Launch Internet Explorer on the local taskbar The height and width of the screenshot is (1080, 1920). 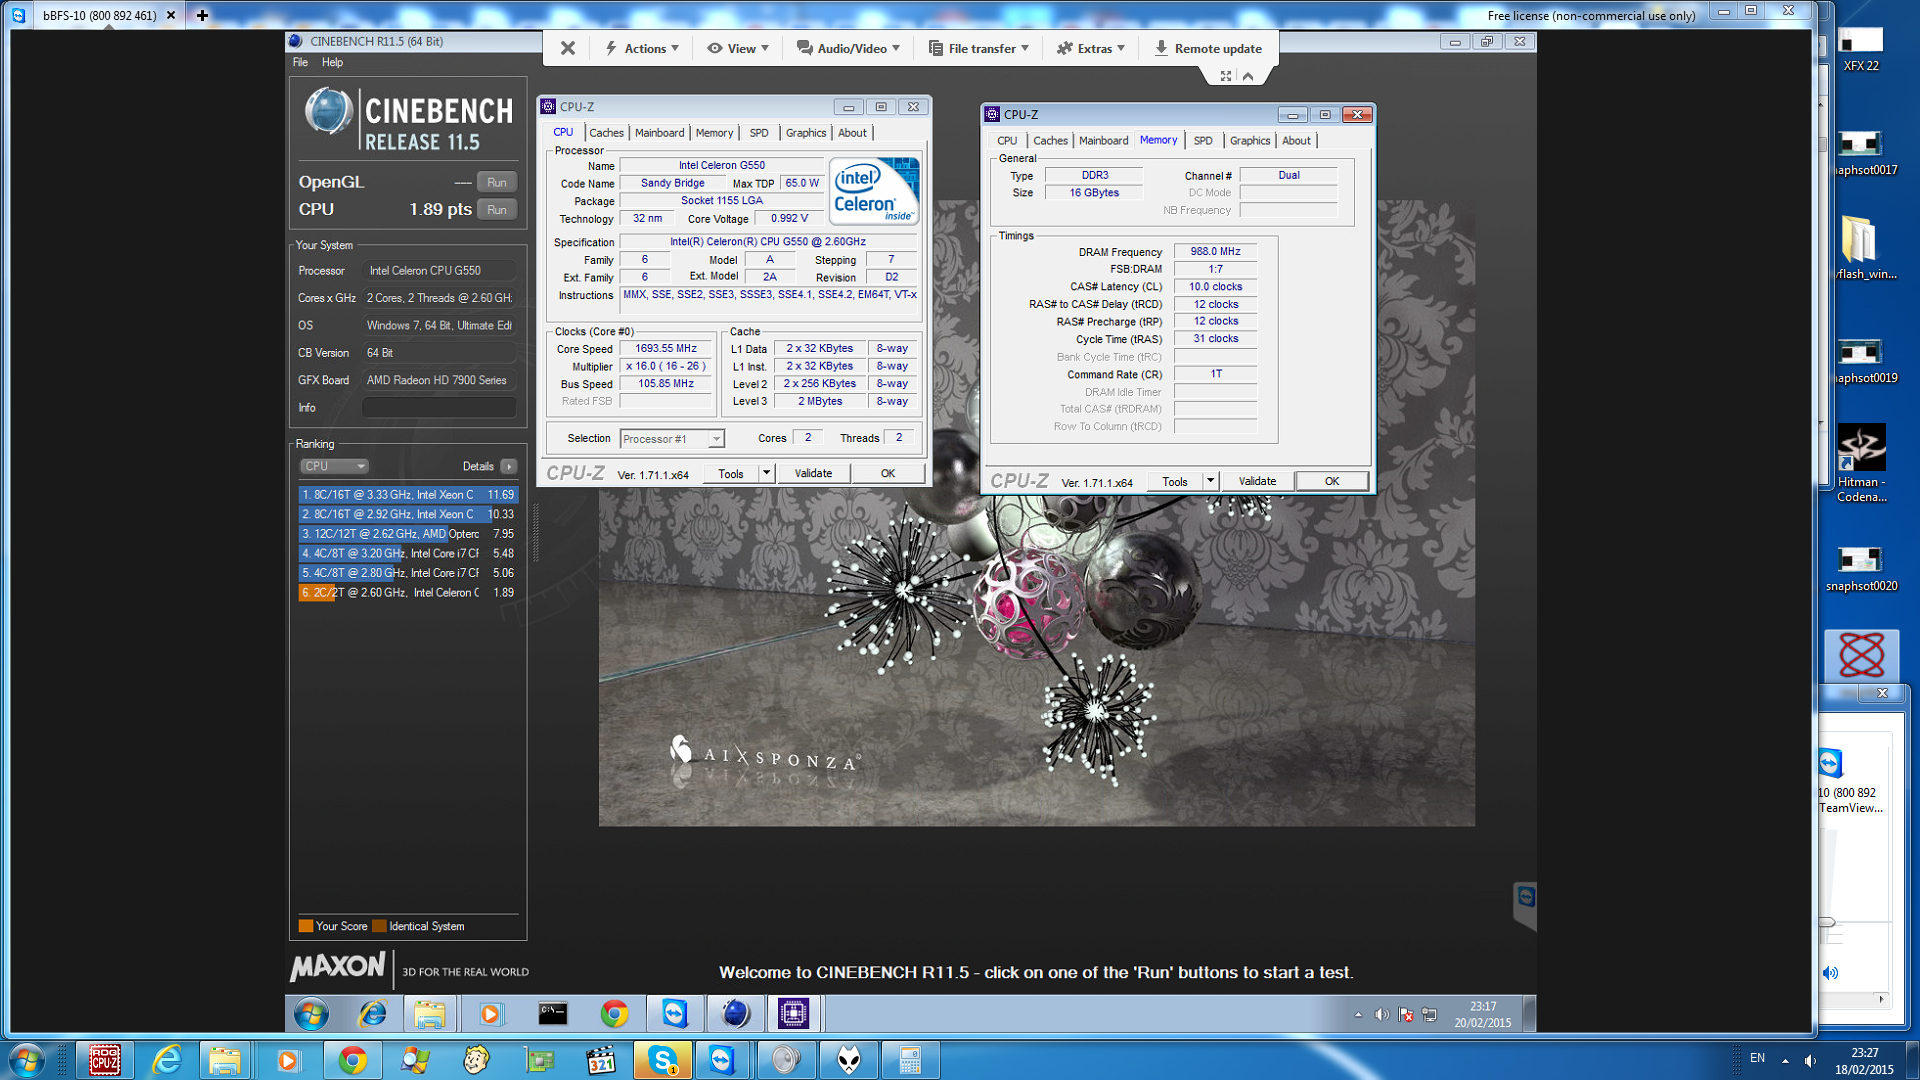coord(166,1060)
